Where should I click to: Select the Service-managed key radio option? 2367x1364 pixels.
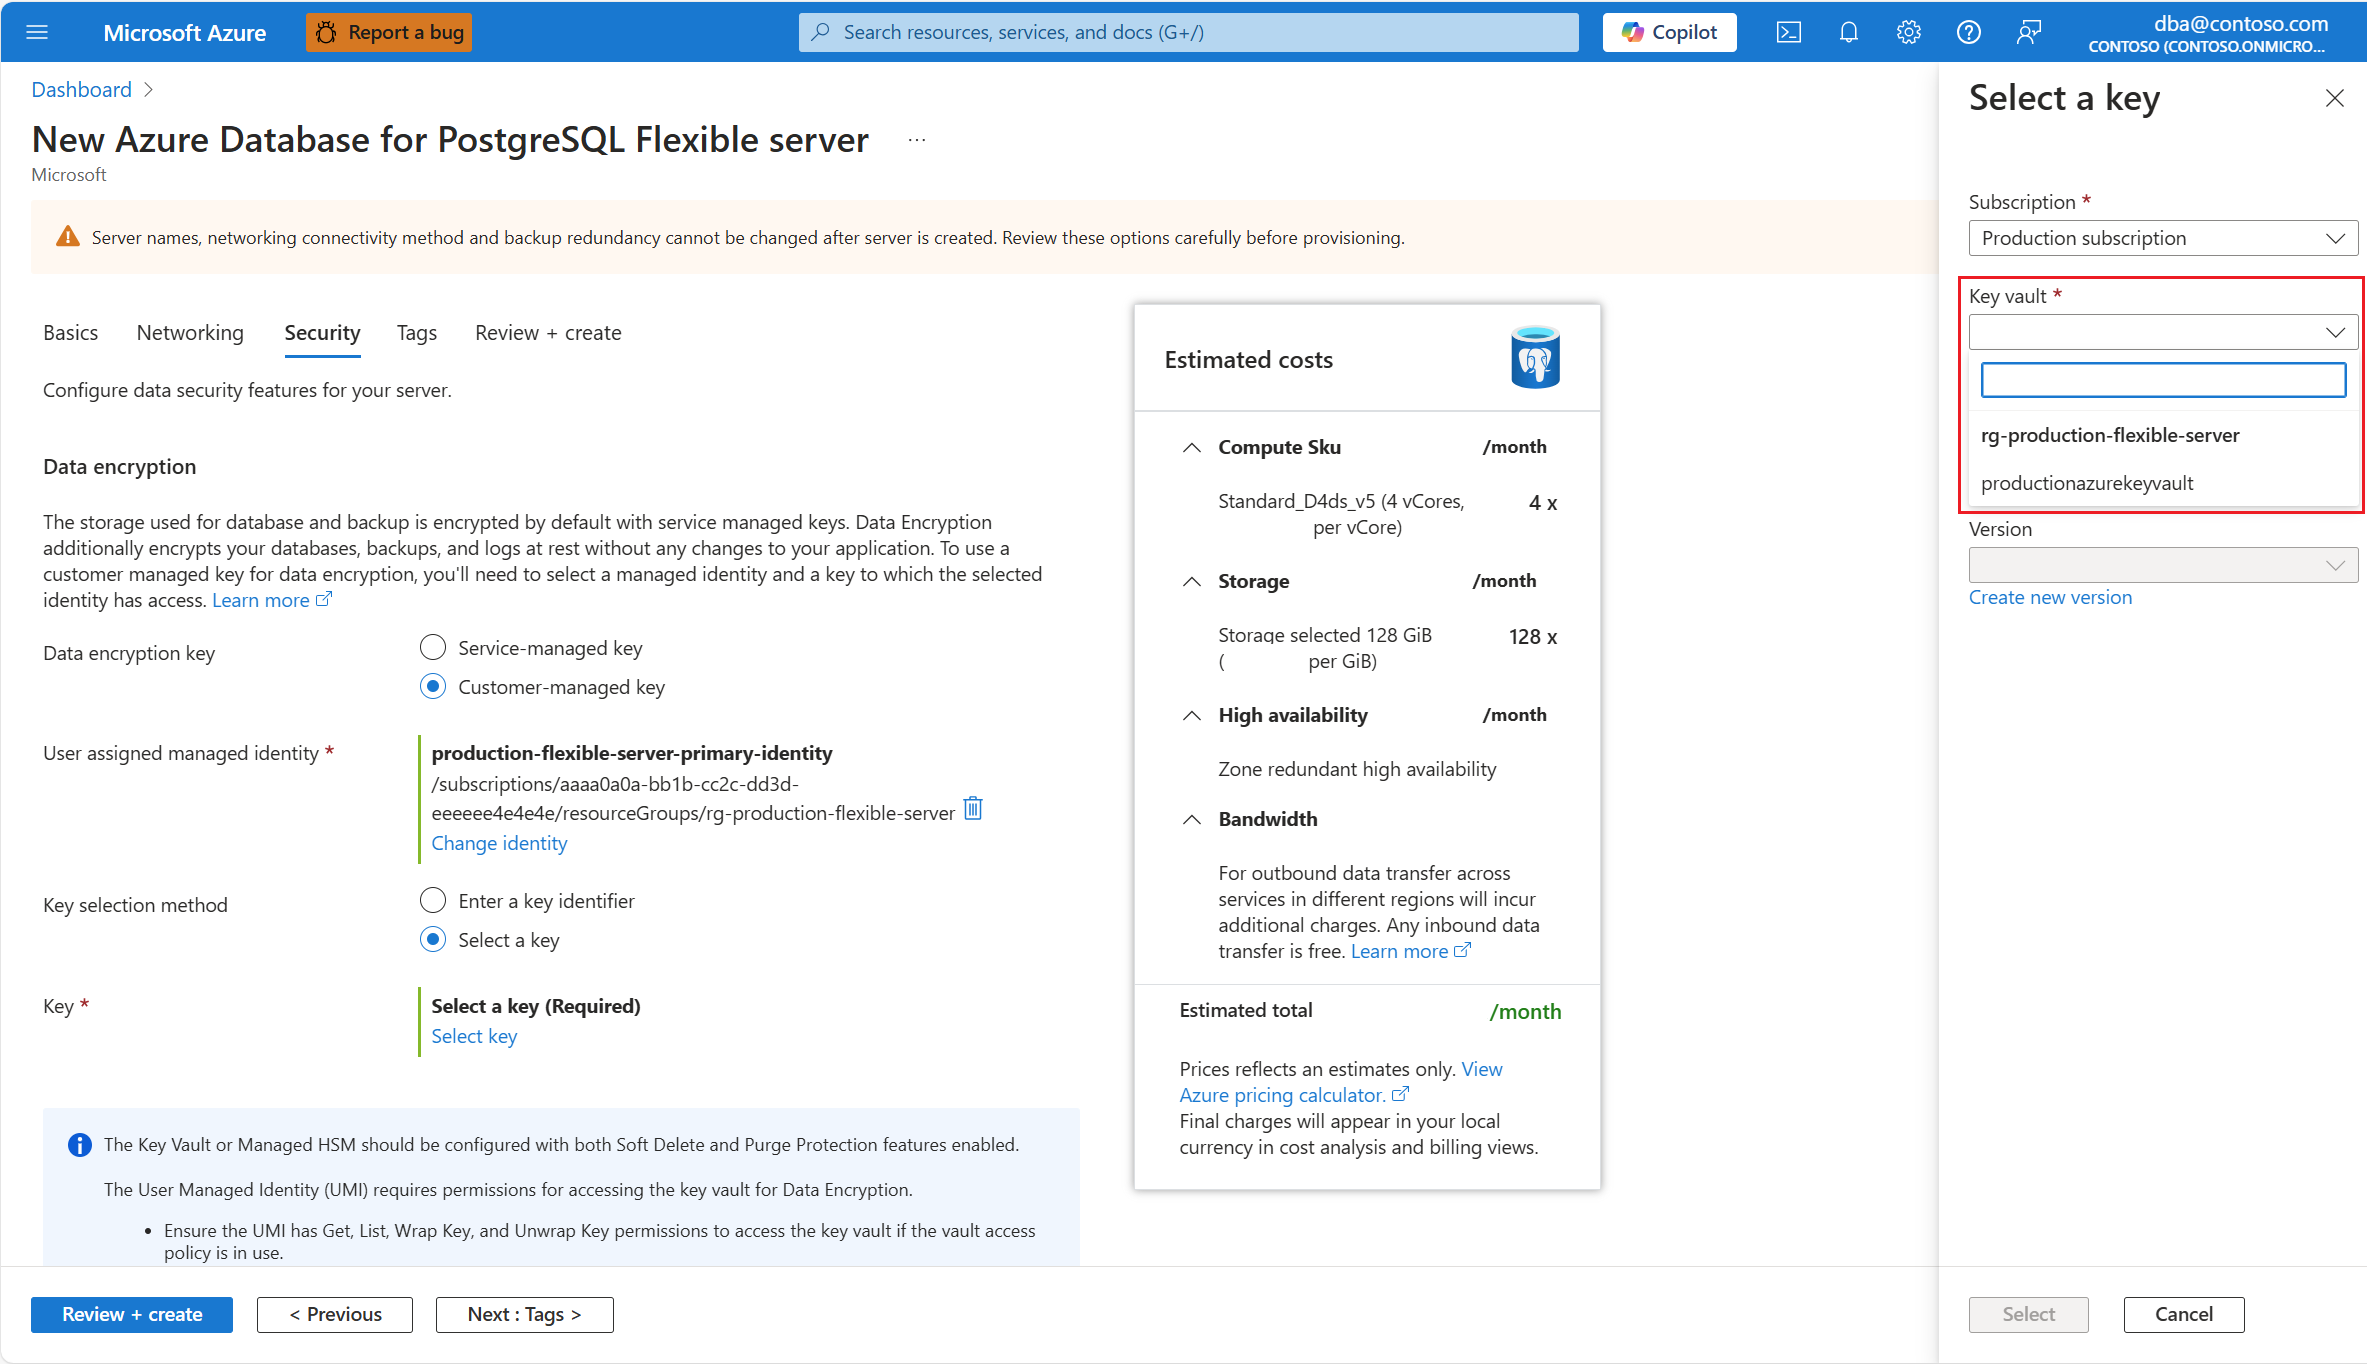point(433,648)
